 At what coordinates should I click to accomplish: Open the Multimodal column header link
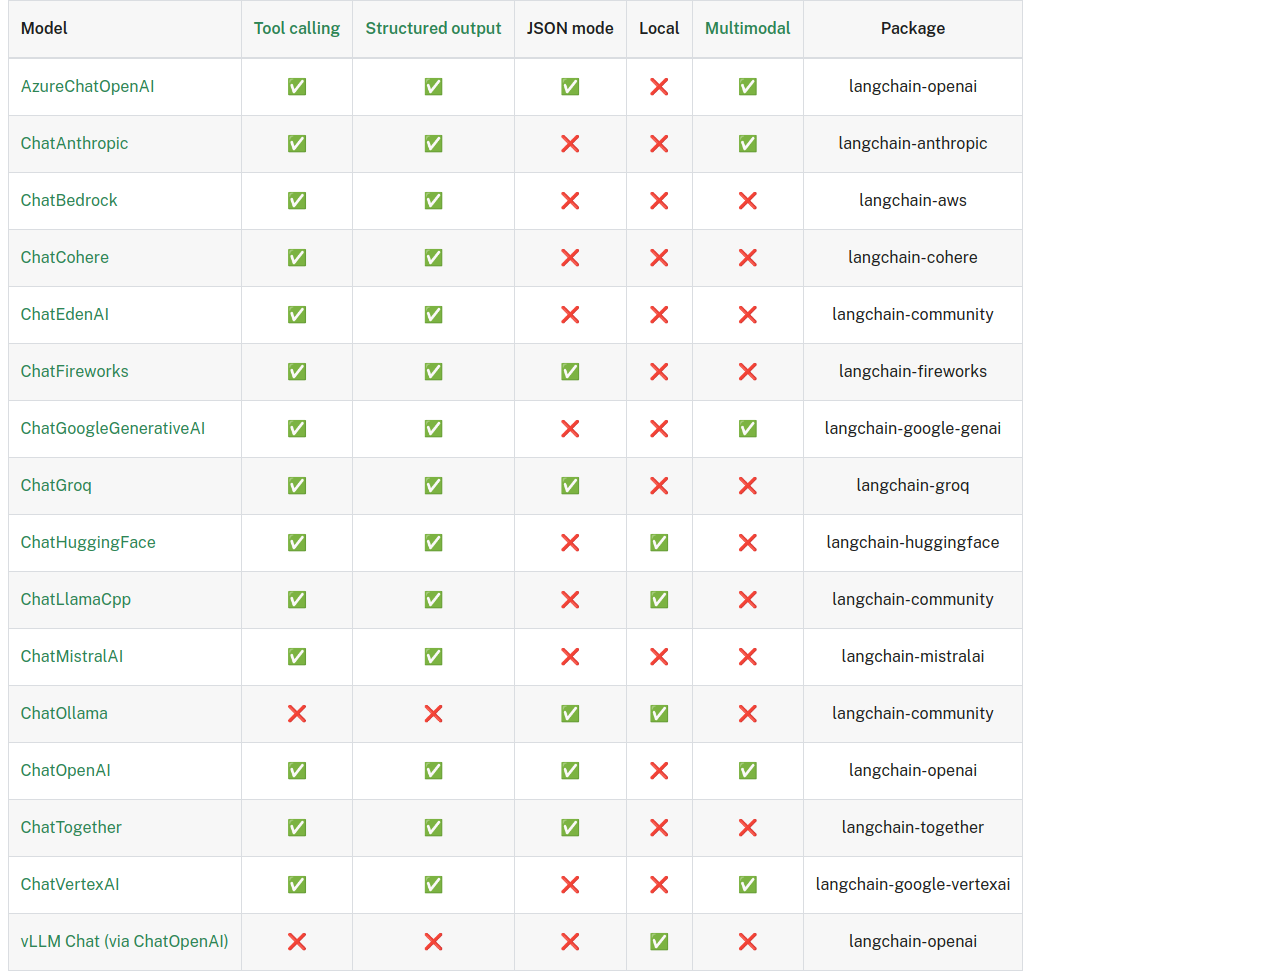click(x=748, y=28)
